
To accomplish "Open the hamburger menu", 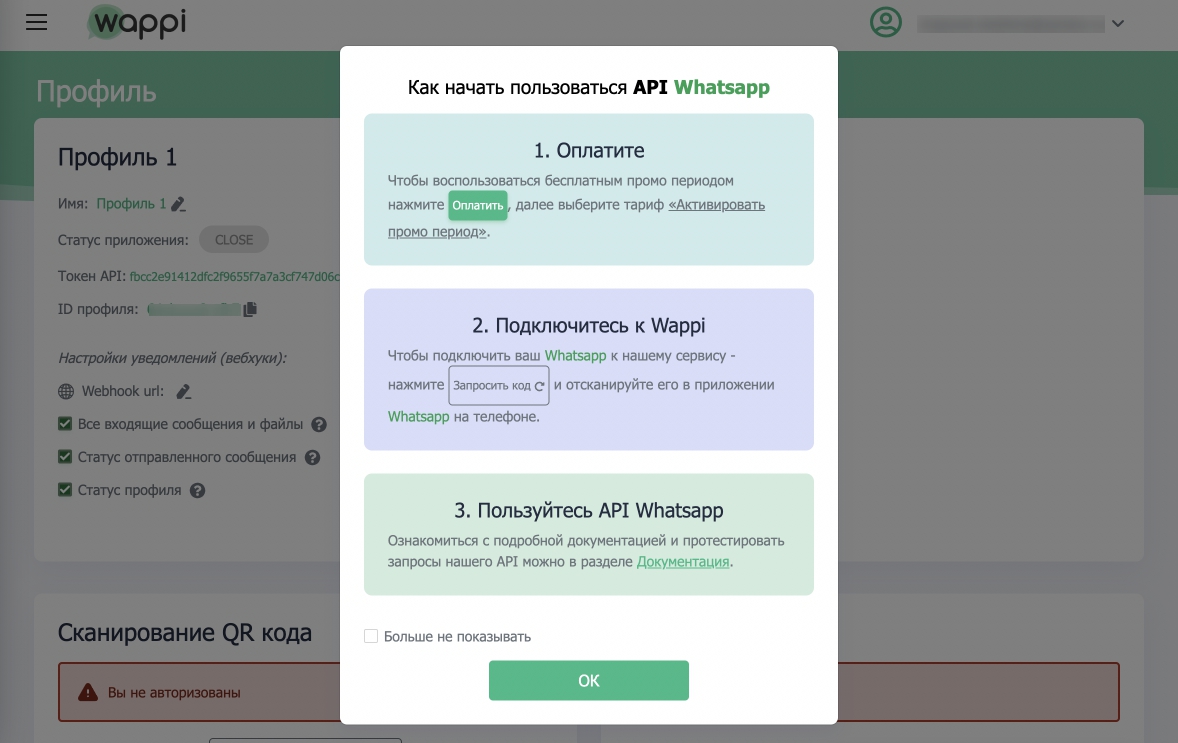I will coord(36,23).
